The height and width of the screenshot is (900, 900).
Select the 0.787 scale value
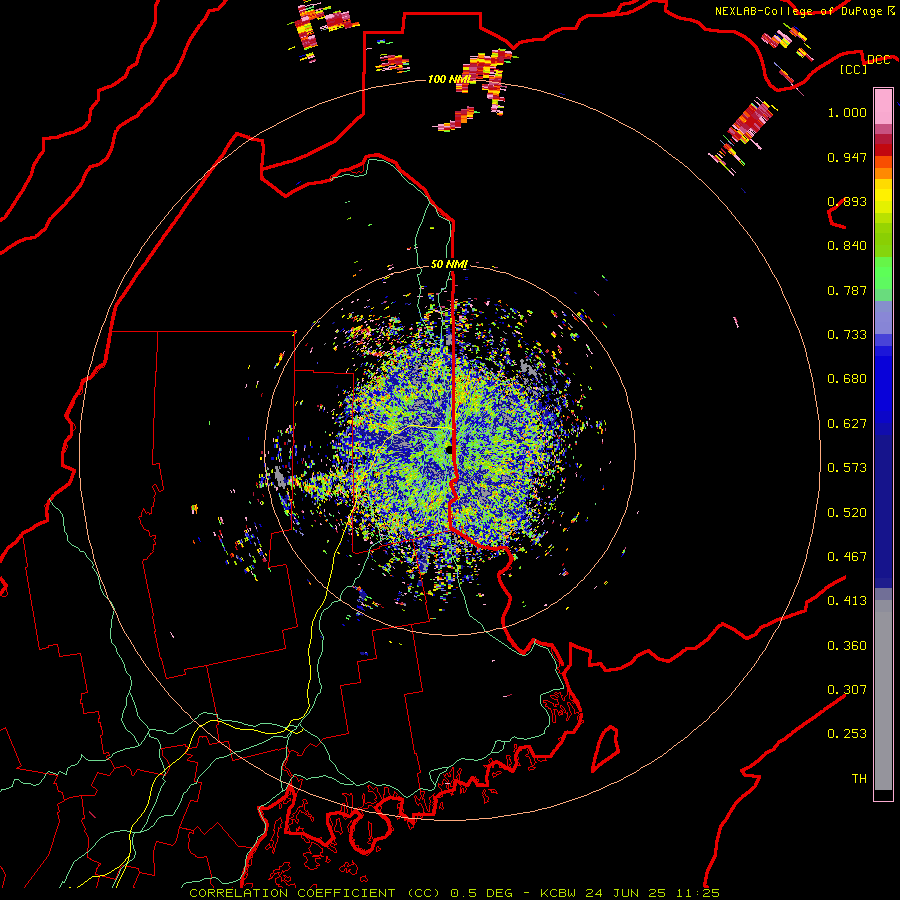coord(847,290)
